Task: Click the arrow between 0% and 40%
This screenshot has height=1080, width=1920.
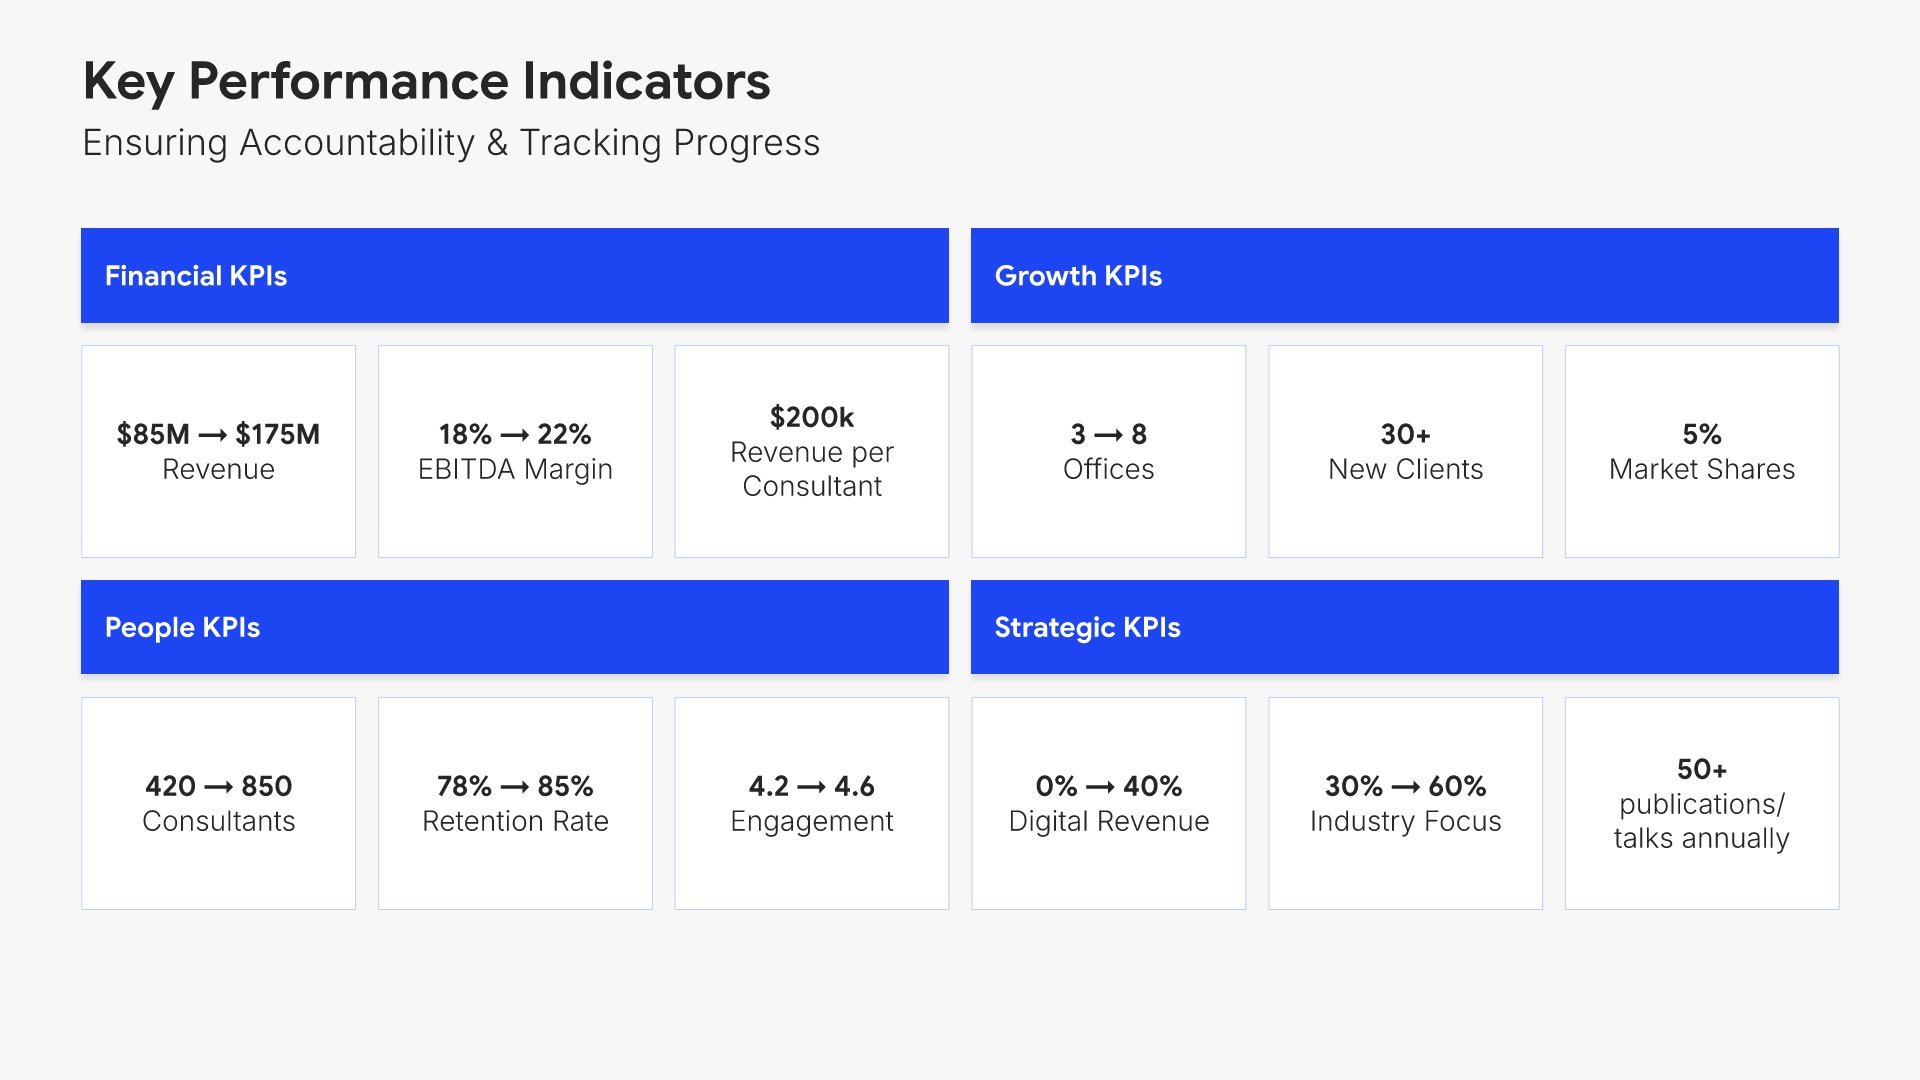Action: 1100,787
